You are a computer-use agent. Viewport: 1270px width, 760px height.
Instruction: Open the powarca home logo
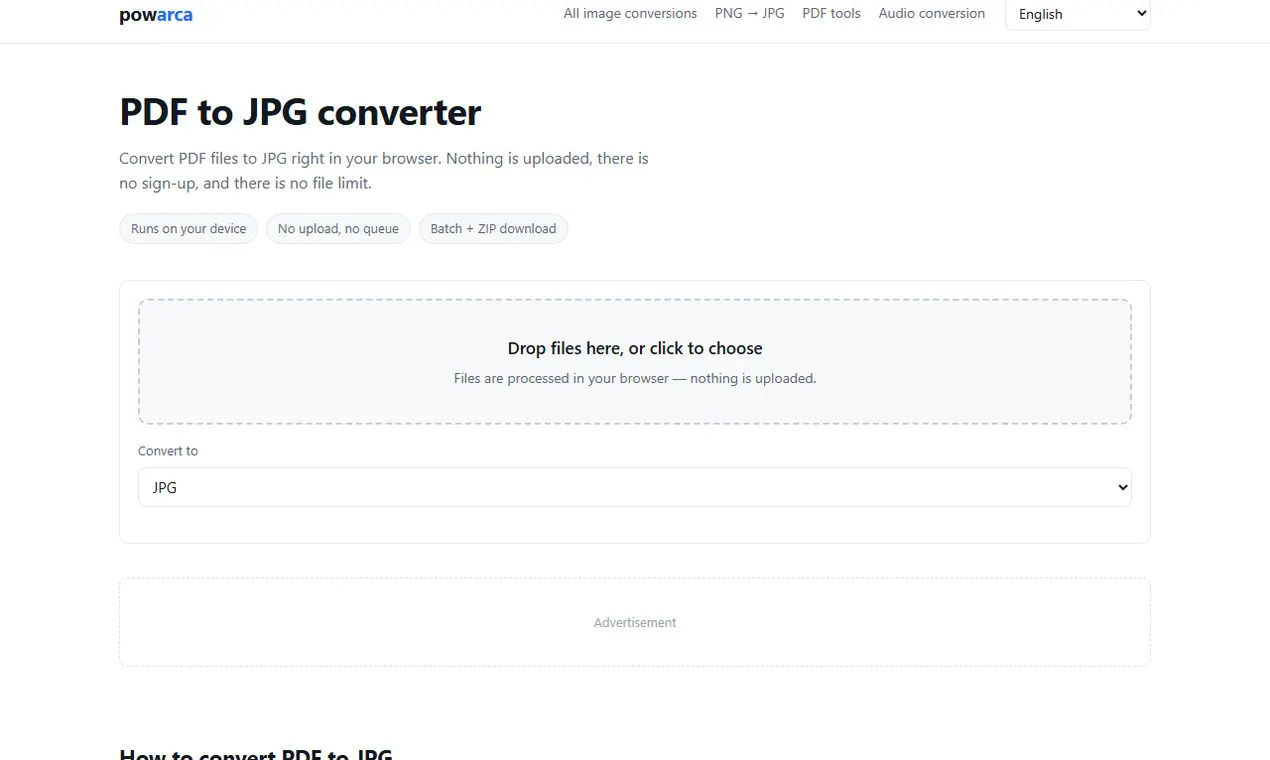[x=156, y=15]
